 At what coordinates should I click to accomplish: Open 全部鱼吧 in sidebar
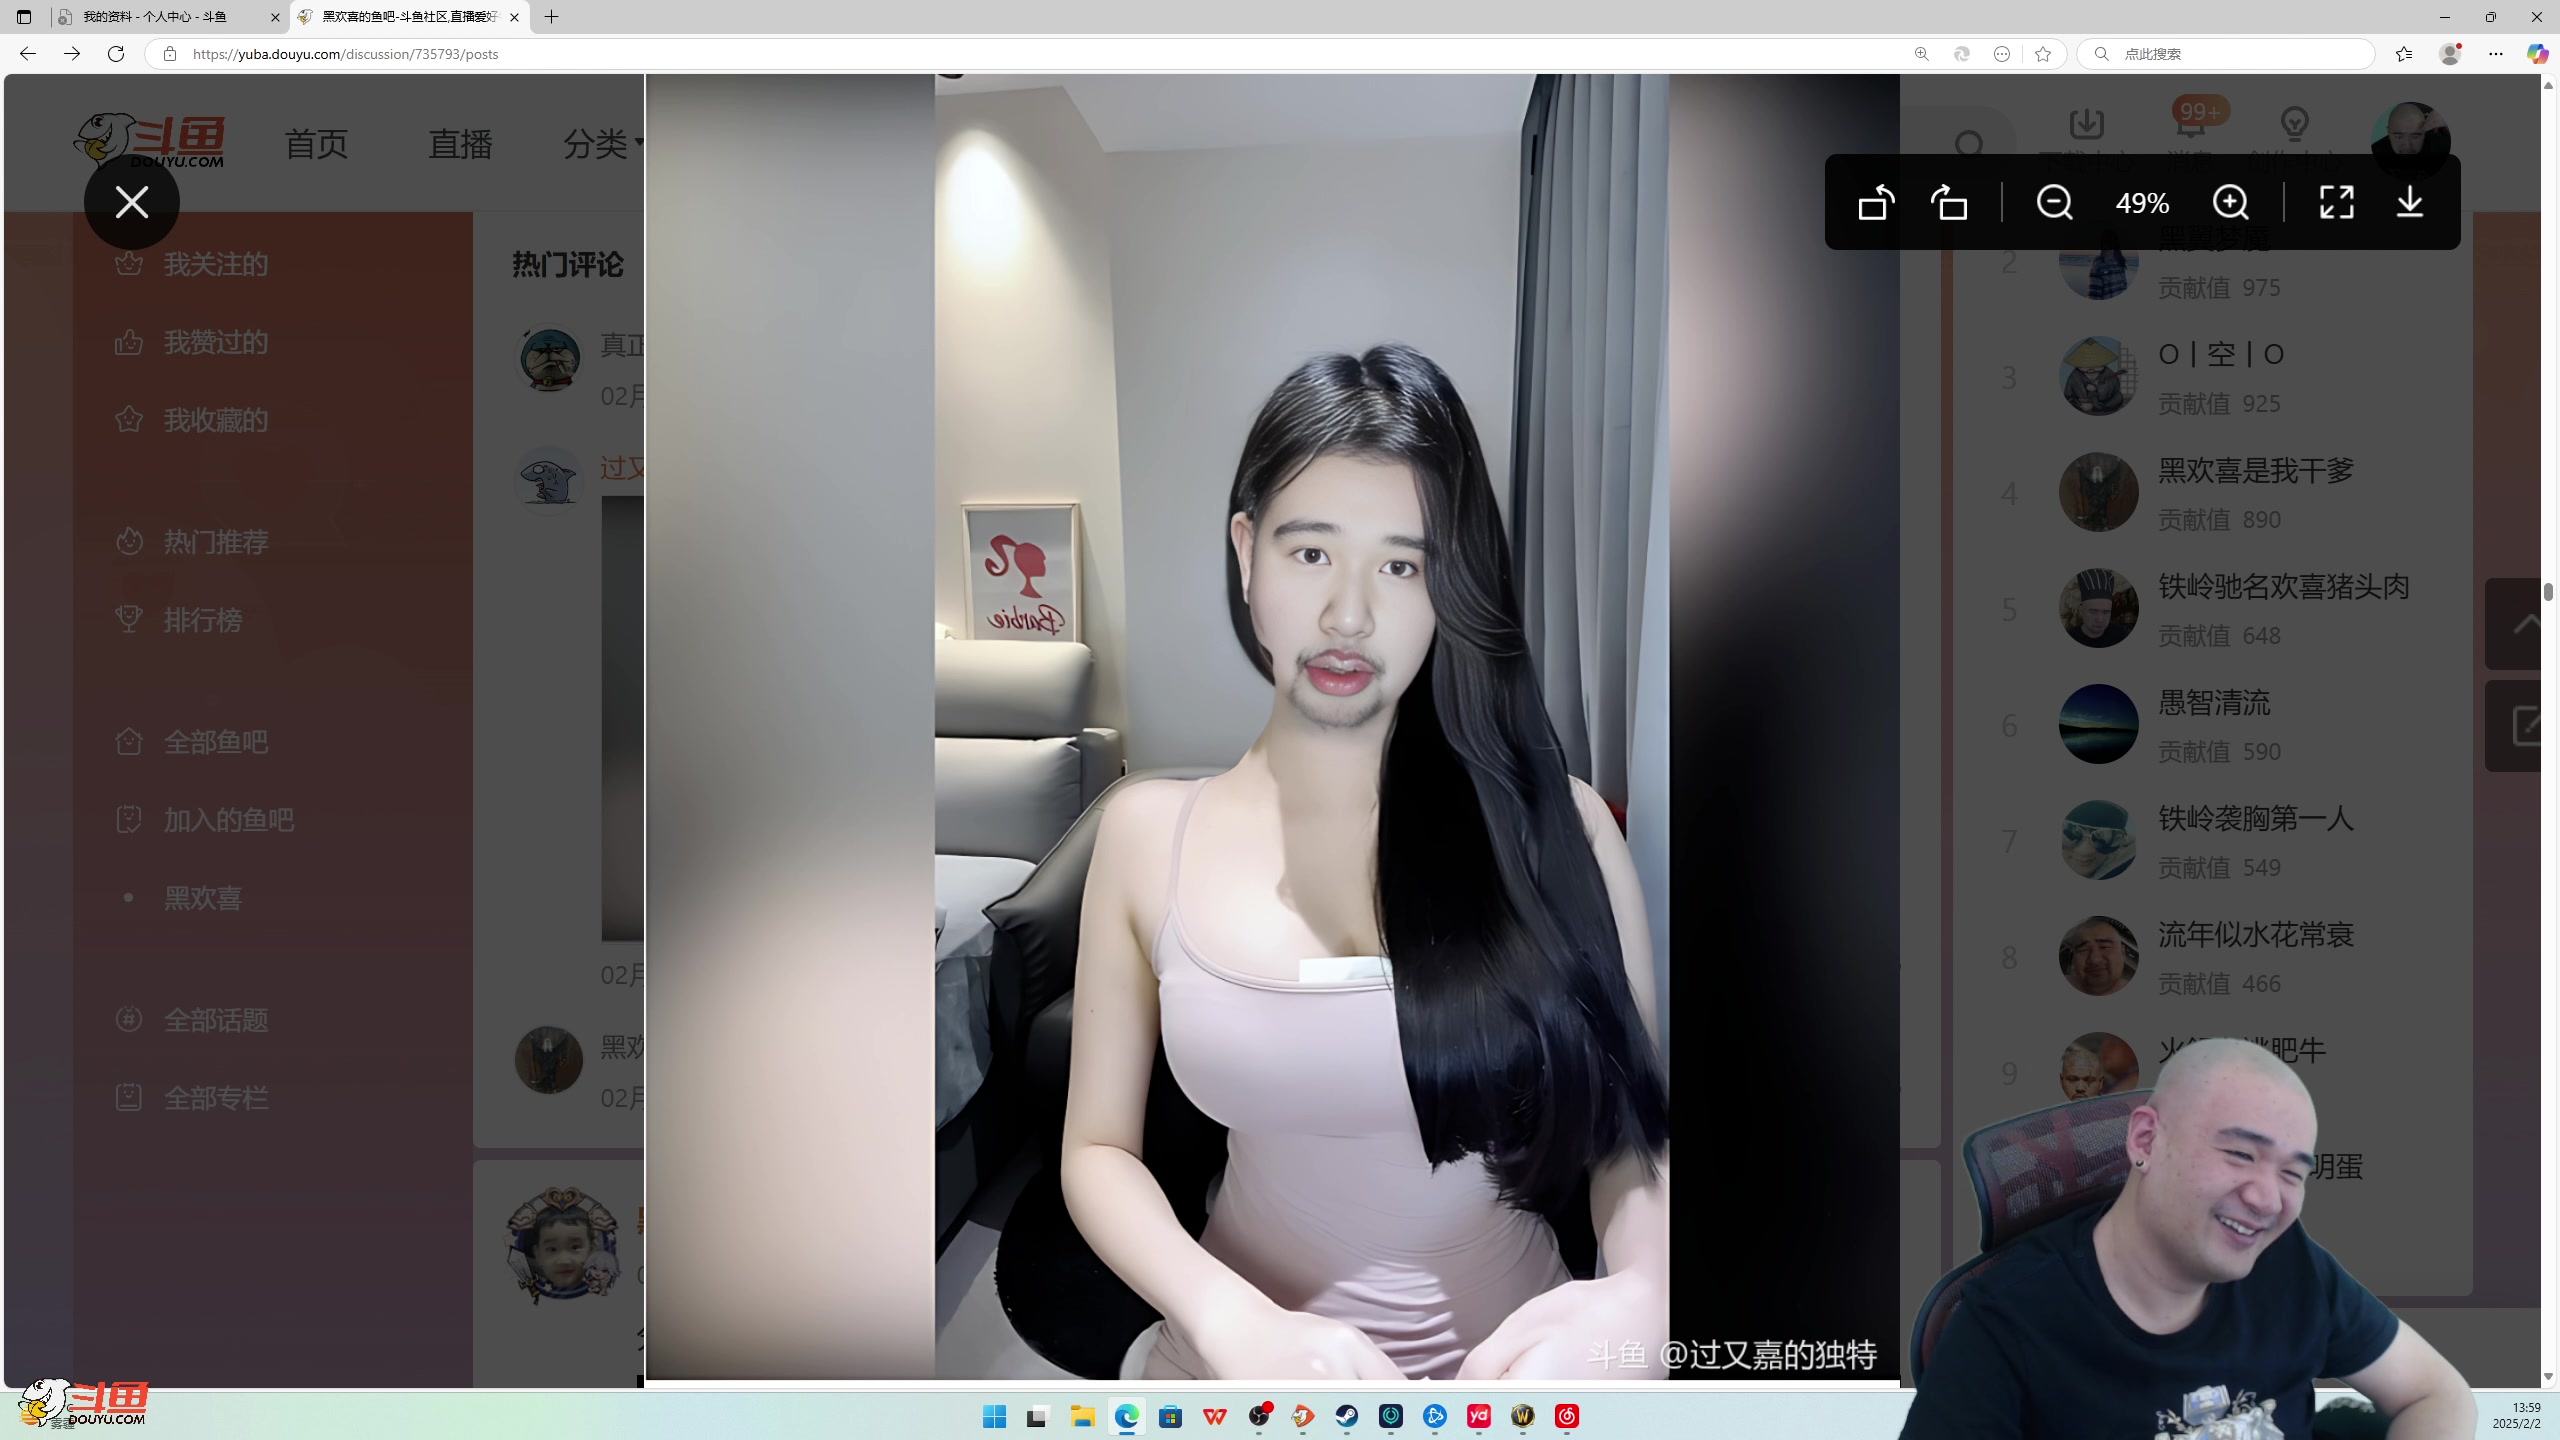192,742
